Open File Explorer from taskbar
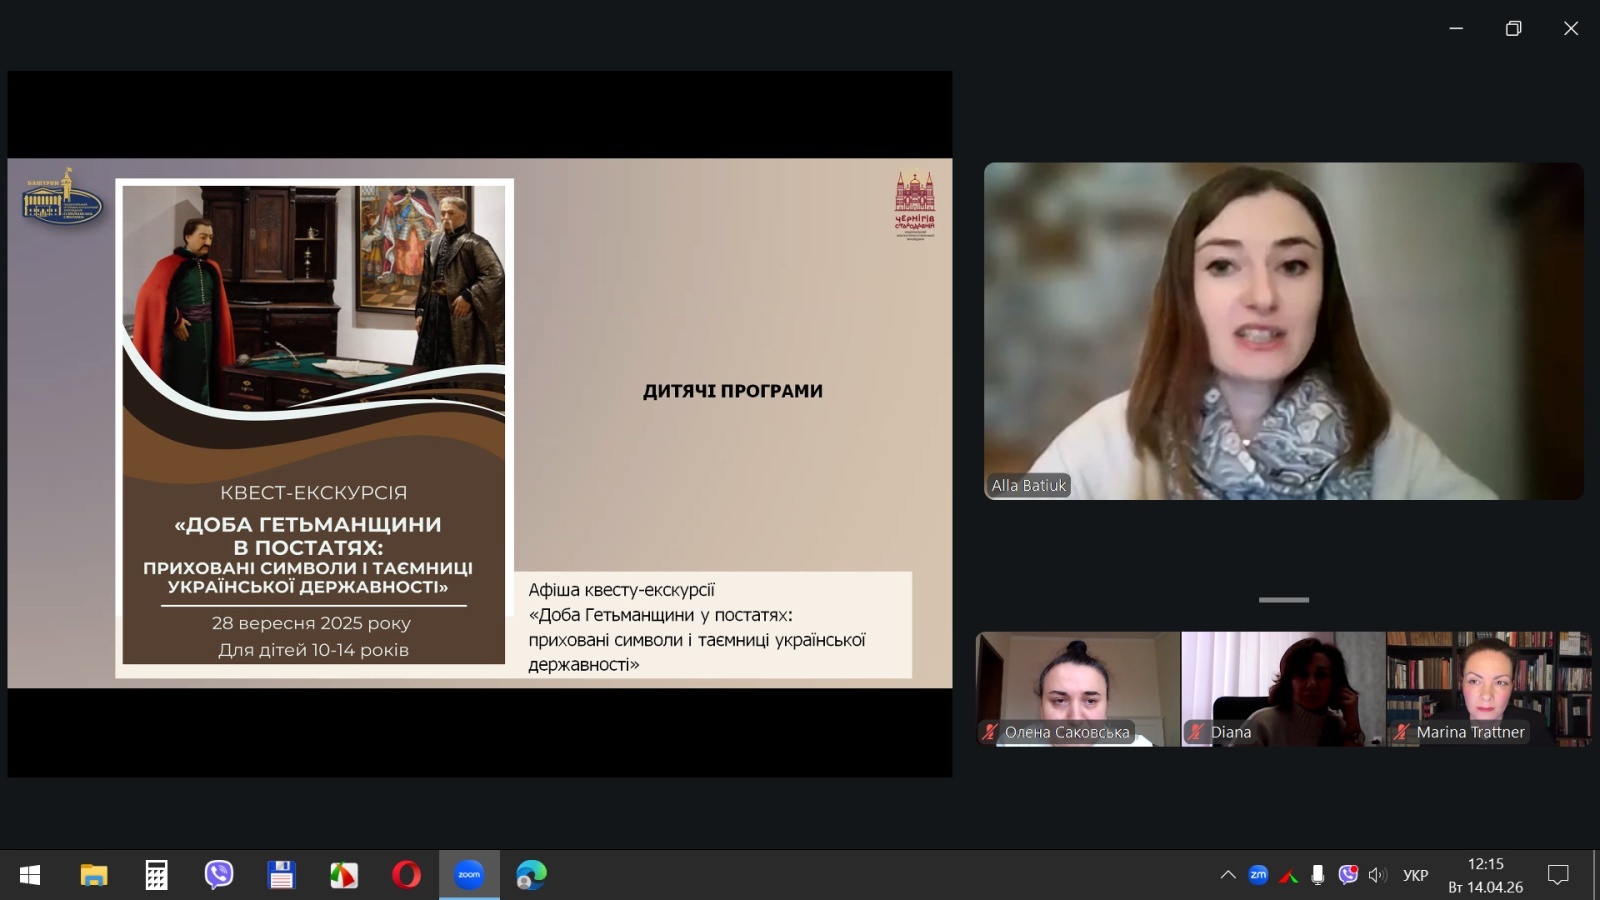The width and height of the screenshot is (1600, 900). [x=94, y=875]
